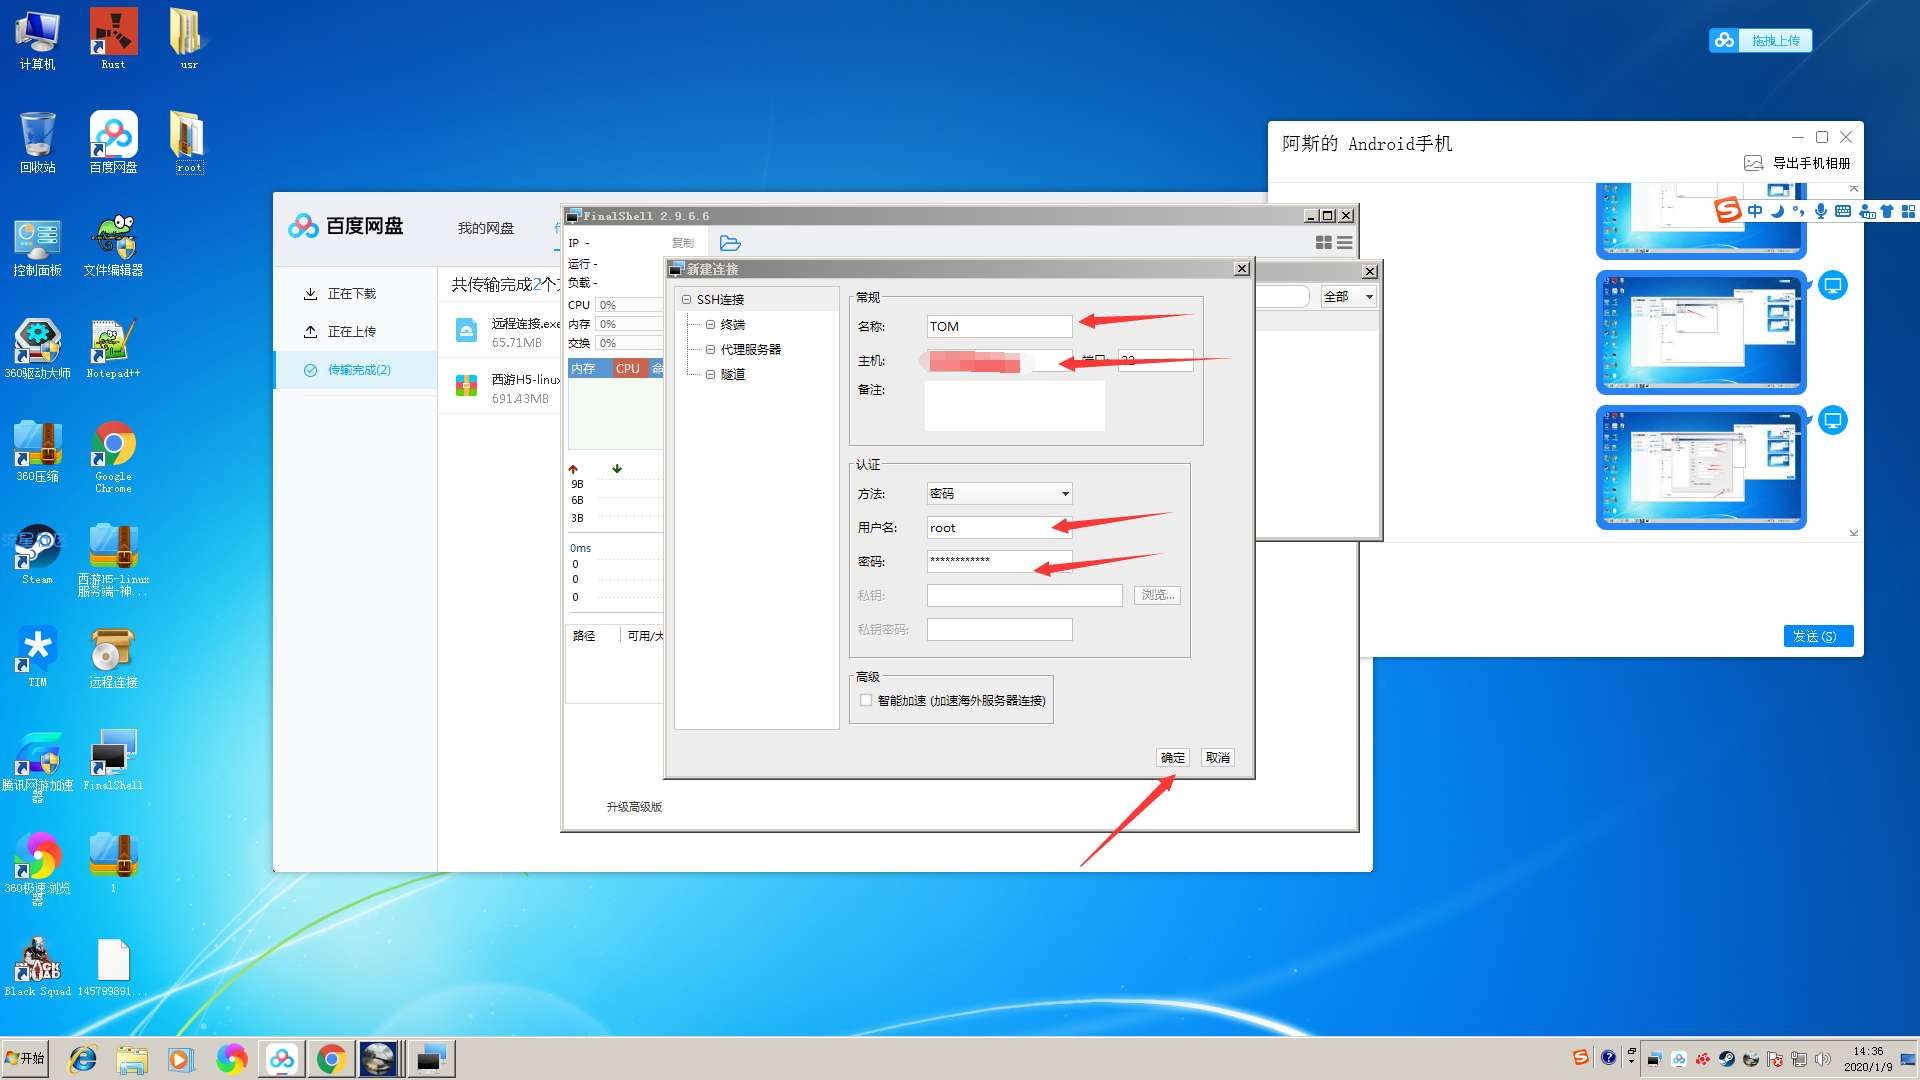Open Sogou toolbox grid icon

(x=1908, y=211)
